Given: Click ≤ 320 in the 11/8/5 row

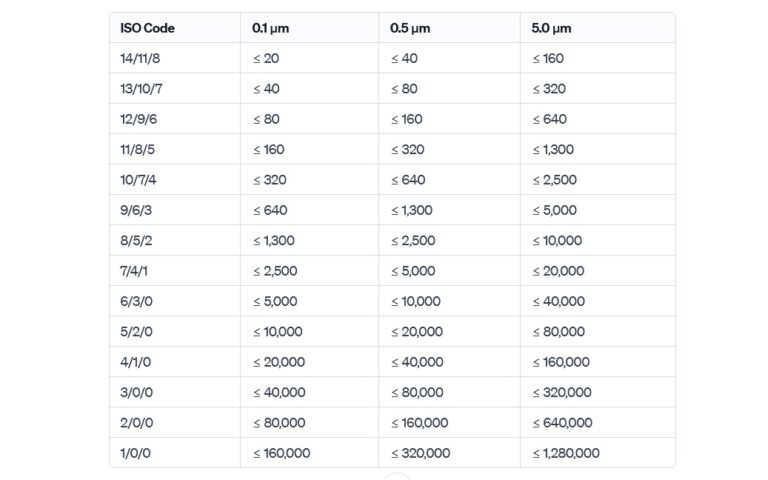Looking at the screenshot, I should tap(408, 149).
